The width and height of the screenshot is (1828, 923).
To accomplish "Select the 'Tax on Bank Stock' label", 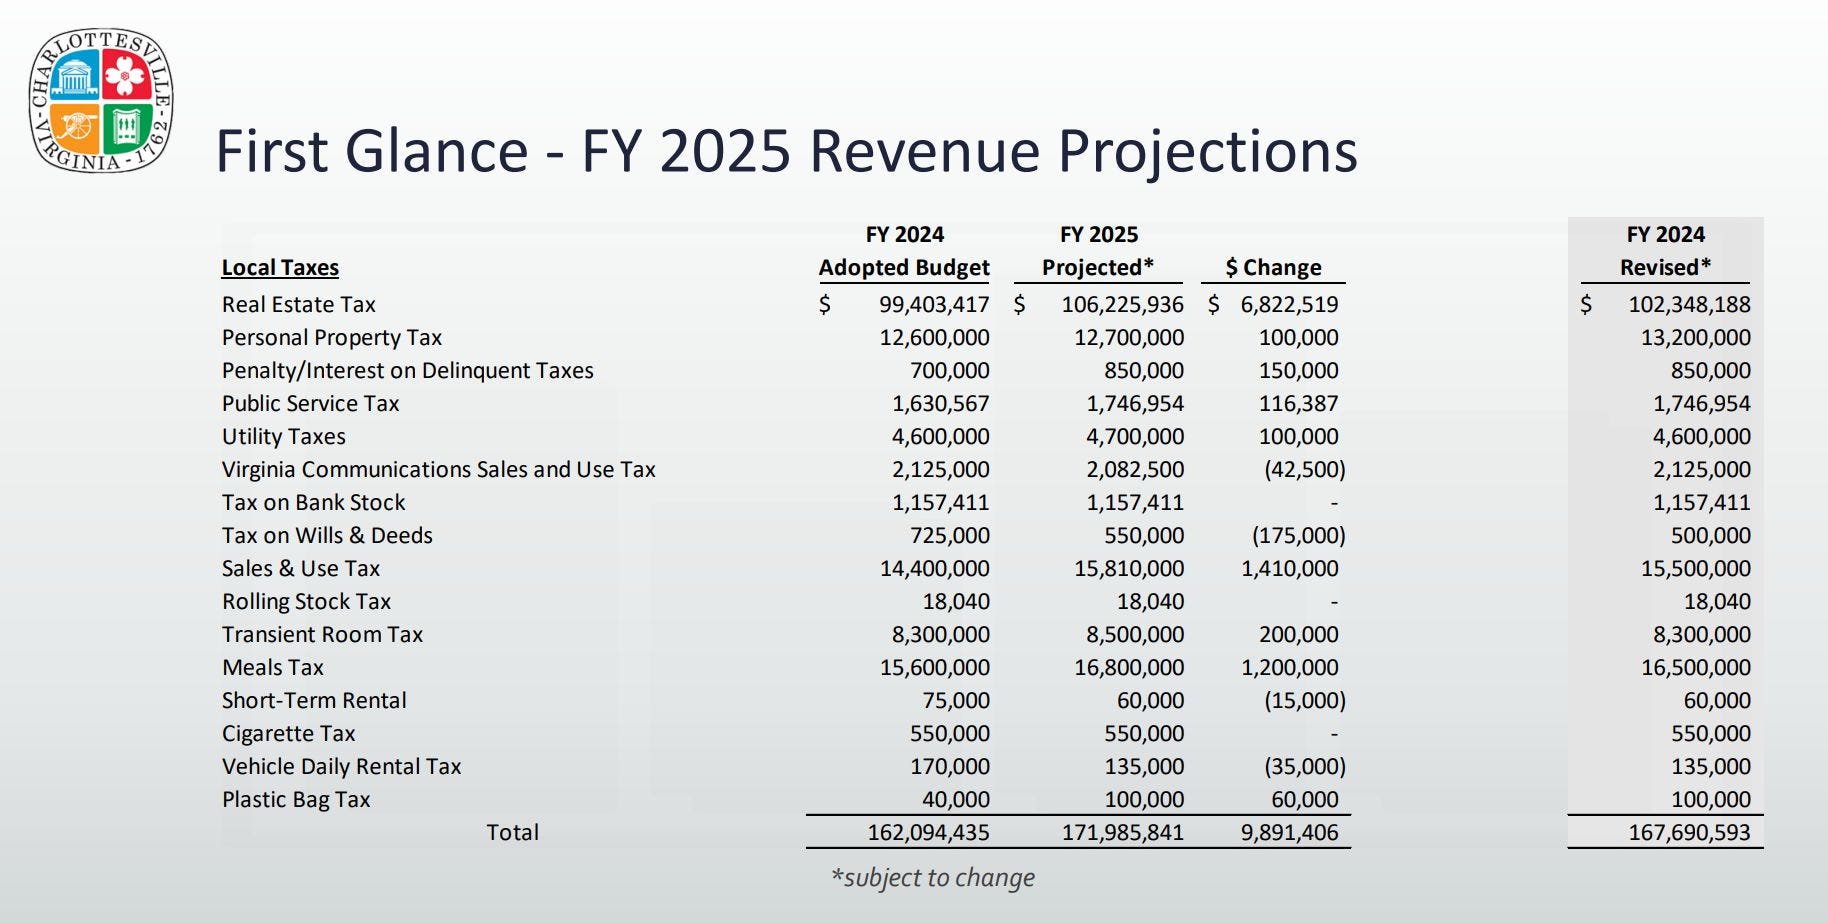I will pos(314,502).
